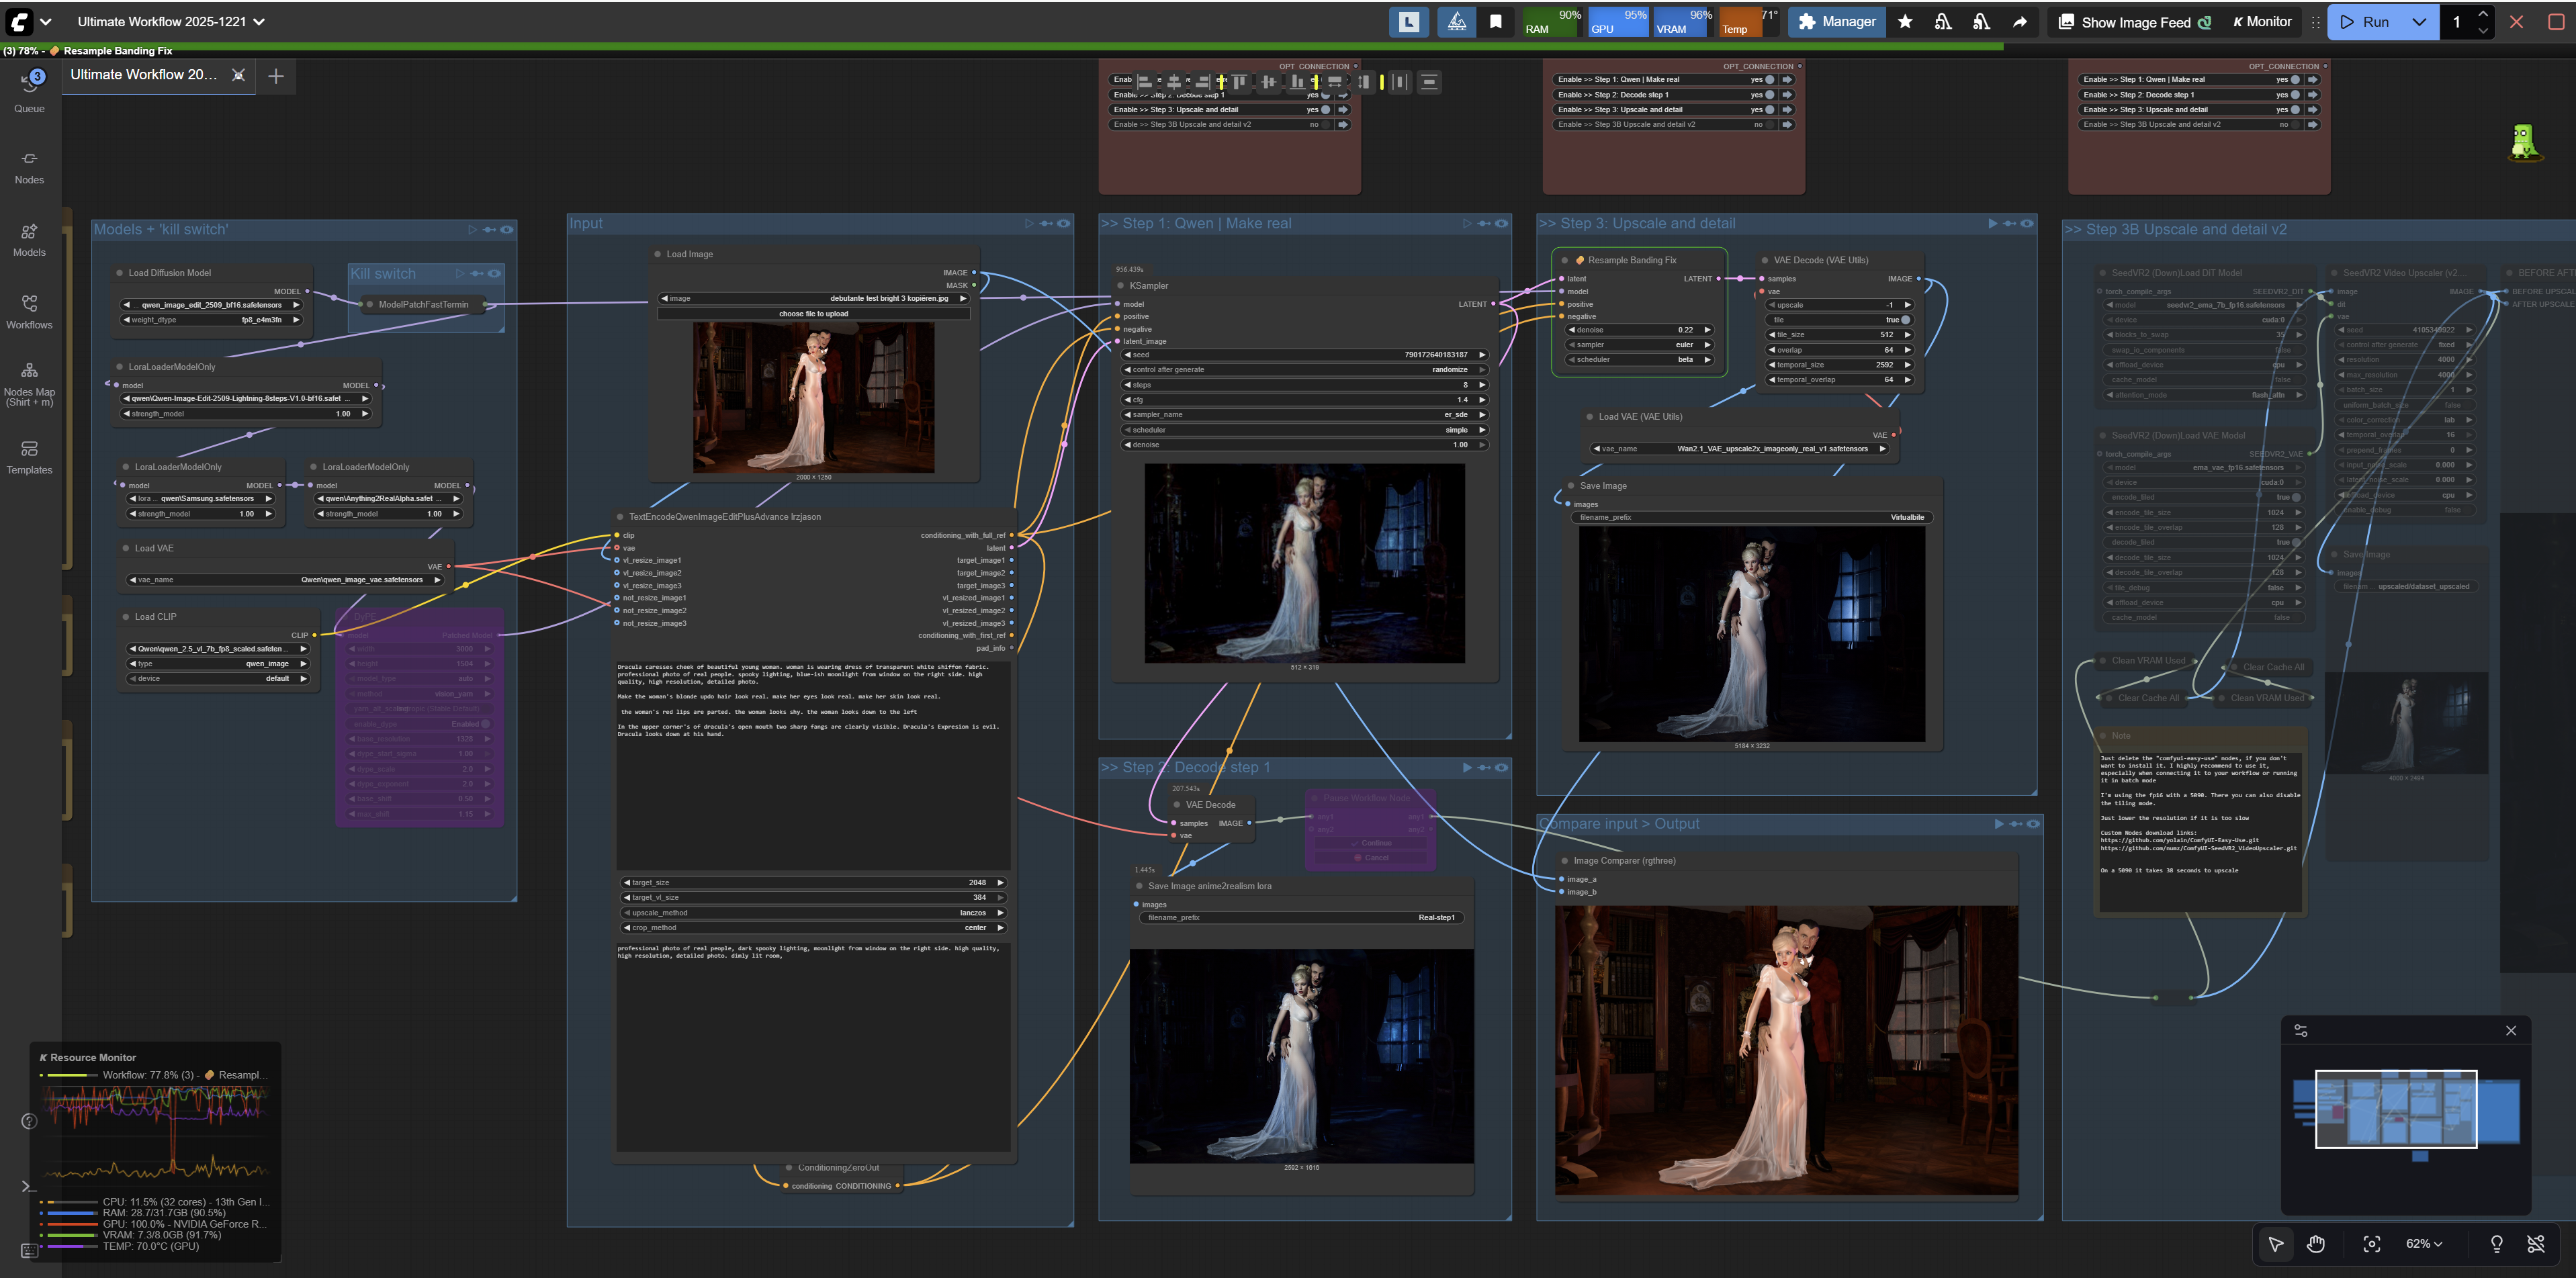Click the green mascot character icon
Viewport: 2576px width, 1278px height.
pos(2525,142)
